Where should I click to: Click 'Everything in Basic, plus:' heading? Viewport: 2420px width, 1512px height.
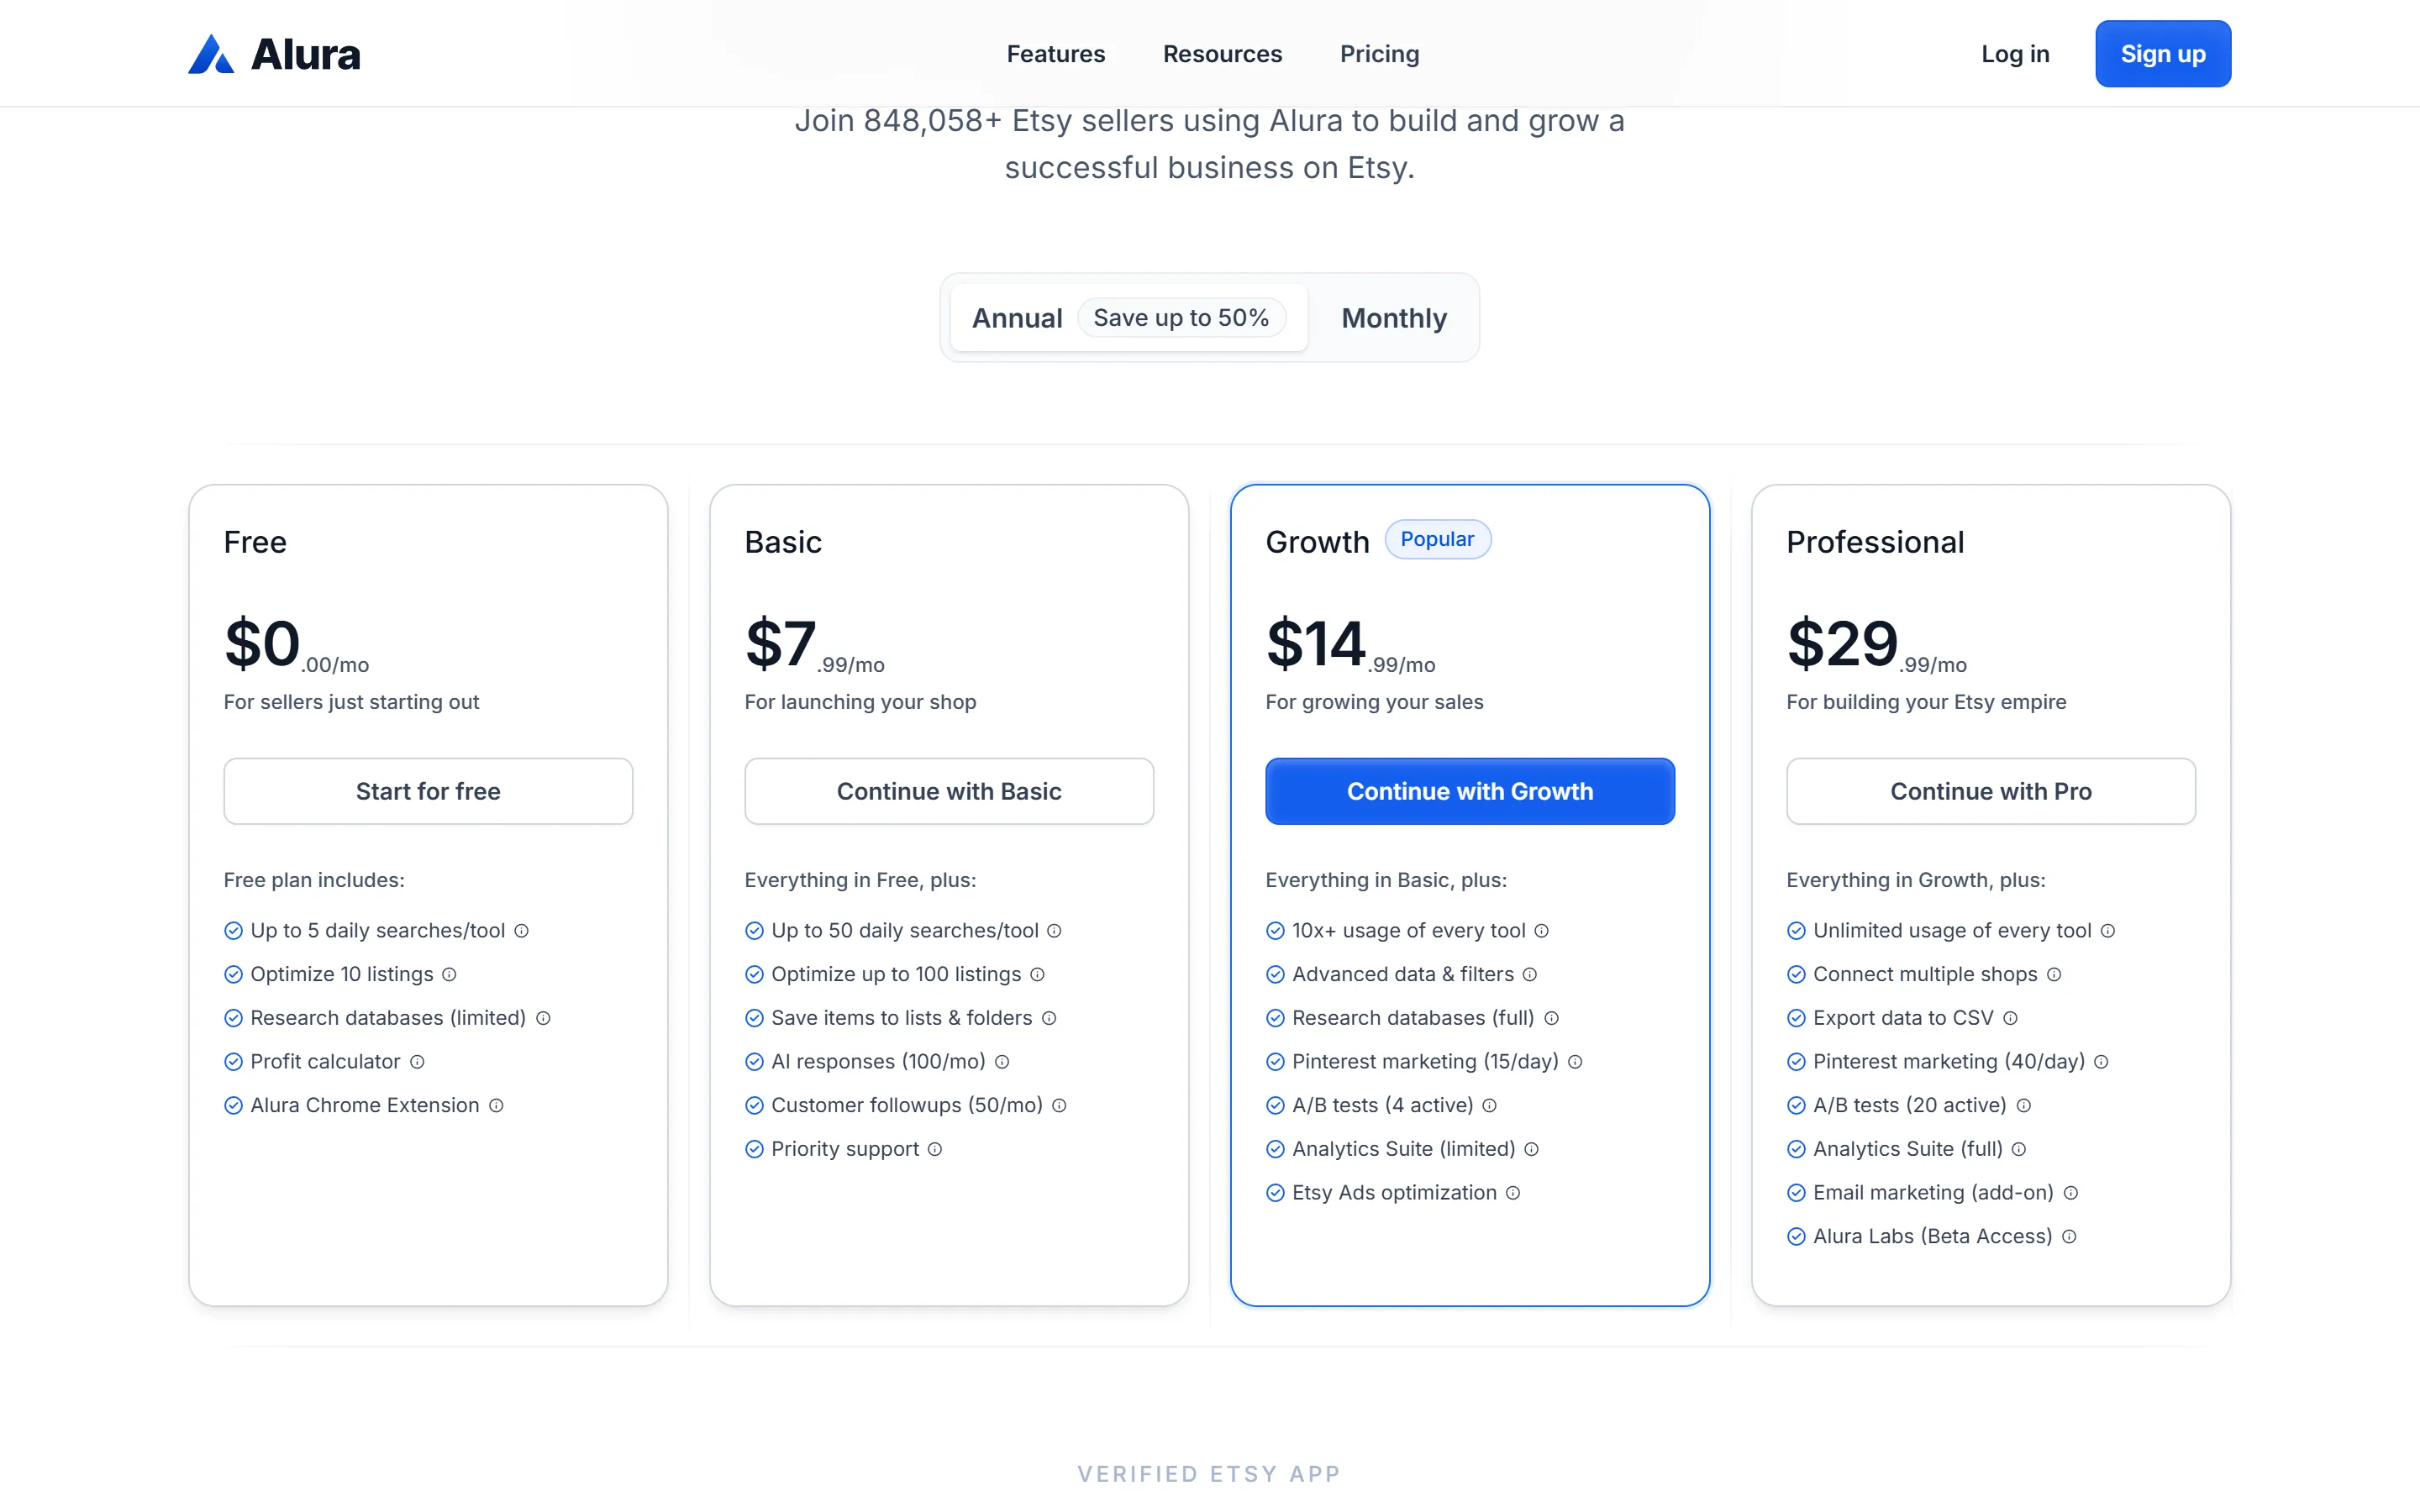[1386, 880]
